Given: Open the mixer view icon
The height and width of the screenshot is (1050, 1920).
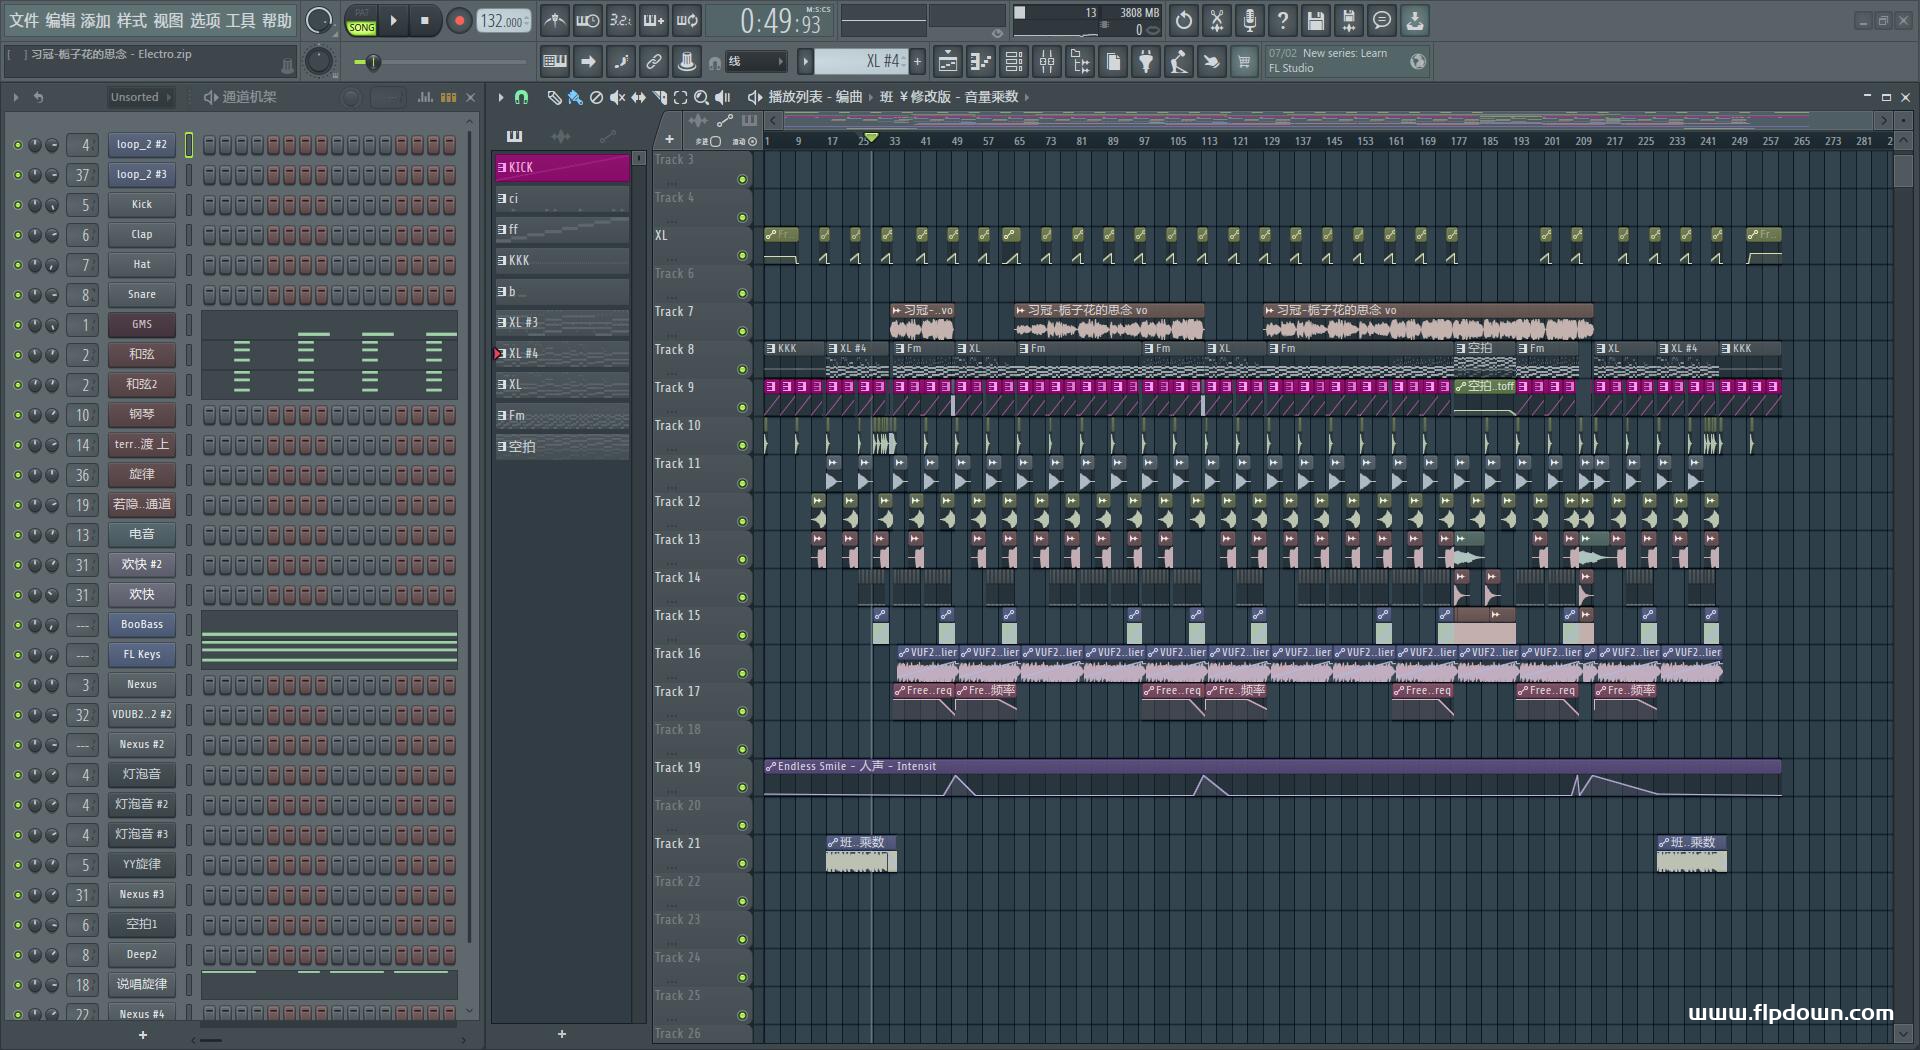Looking at the screenshot, I should pyautogui.click(x=1047, y=62).
